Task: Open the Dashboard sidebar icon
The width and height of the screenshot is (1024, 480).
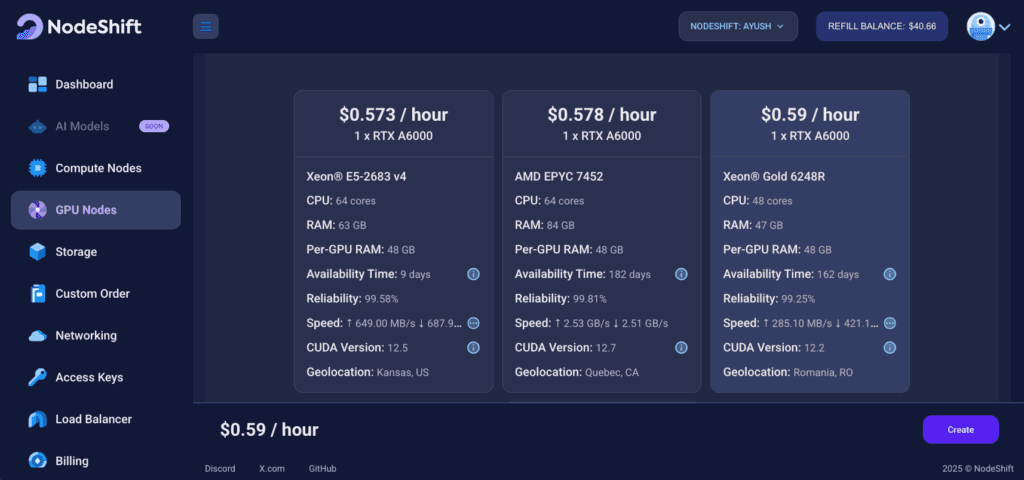Action: click(x=37, y=84)
